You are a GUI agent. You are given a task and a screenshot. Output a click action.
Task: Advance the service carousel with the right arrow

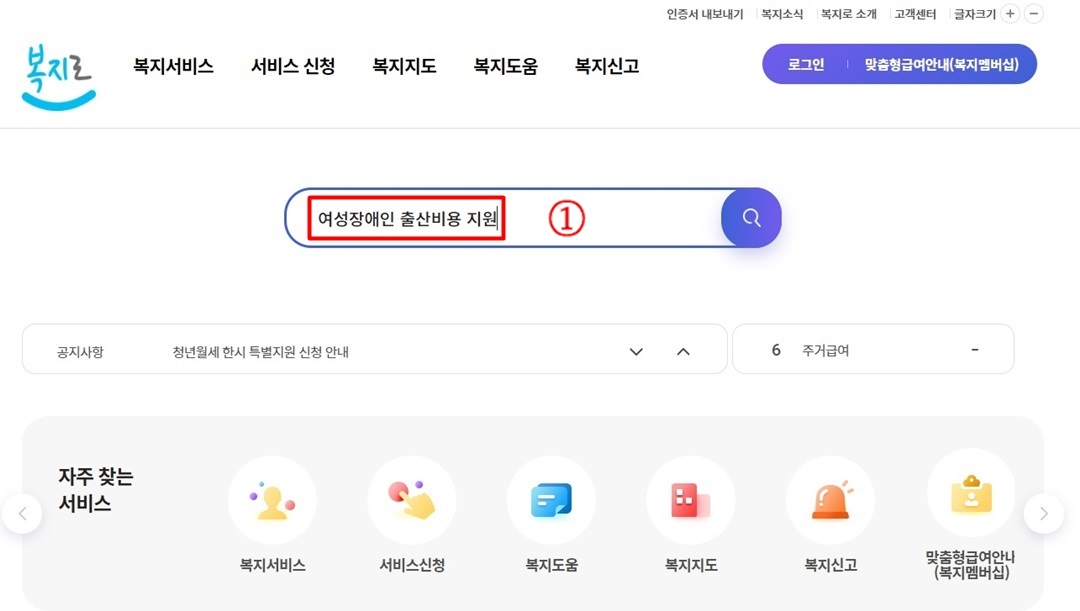(1044, 513)
